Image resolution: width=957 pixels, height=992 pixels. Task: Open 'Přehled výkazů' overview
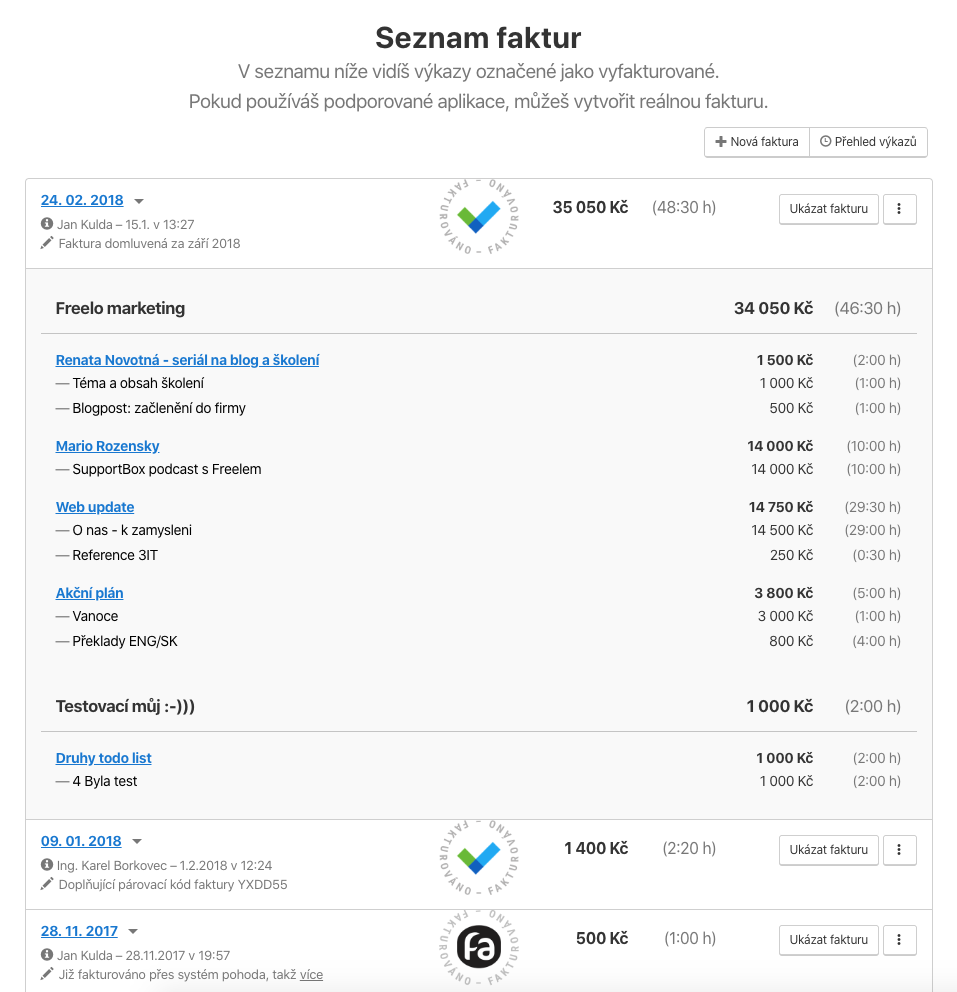(x=868, y=142)
